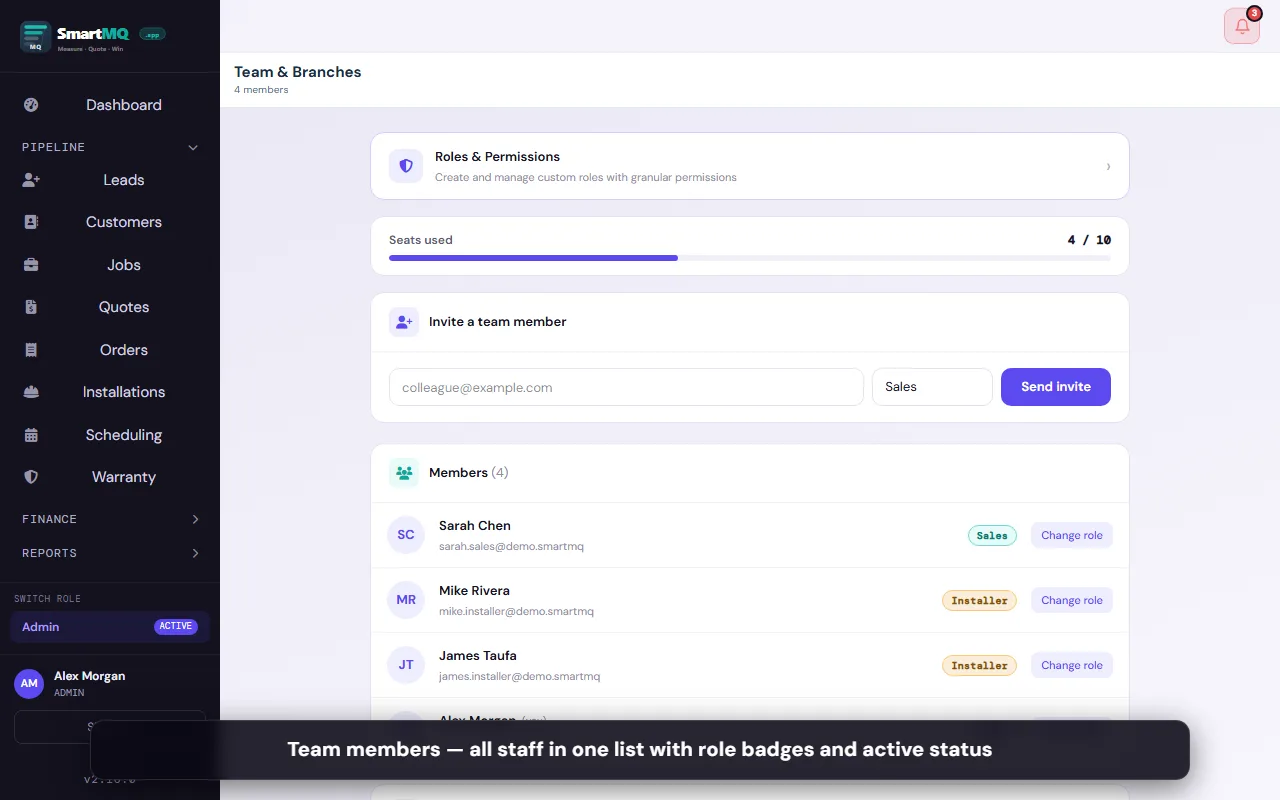
Task: Click the Orders receipt icon
Action: click(31, 350)
